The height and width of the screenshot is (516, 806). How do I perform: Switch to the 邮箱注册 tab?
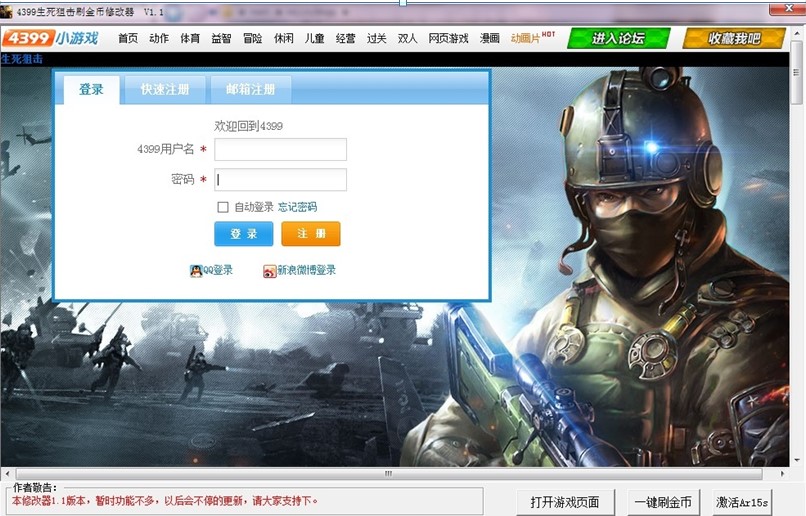(x=251, y=89)
